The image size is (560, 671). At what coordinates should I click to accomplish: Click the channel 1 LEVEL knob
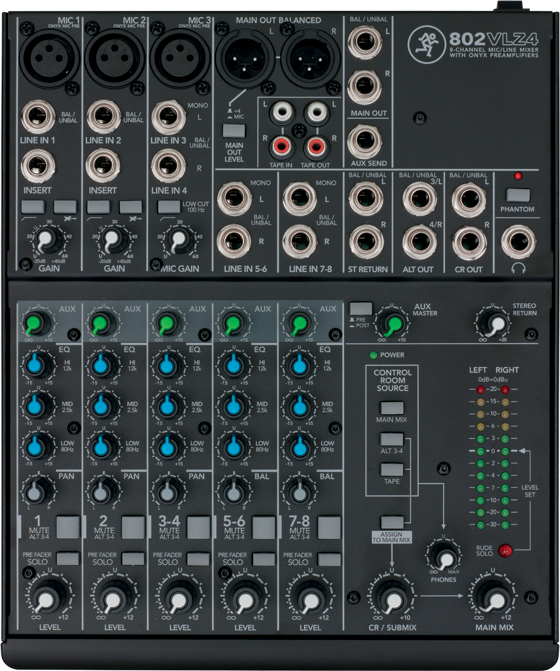(x=48, y=596)
